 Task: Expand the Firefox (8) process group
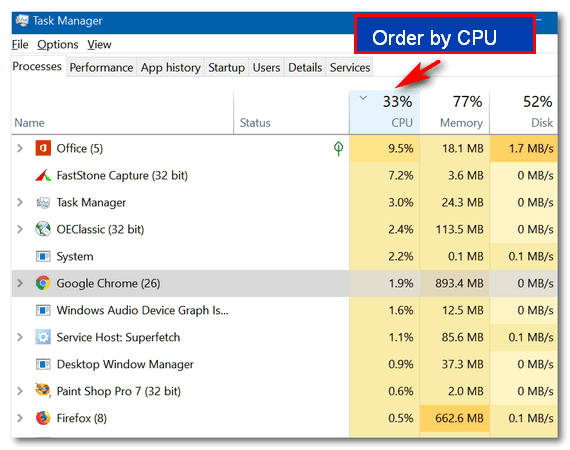click(20, 418)
